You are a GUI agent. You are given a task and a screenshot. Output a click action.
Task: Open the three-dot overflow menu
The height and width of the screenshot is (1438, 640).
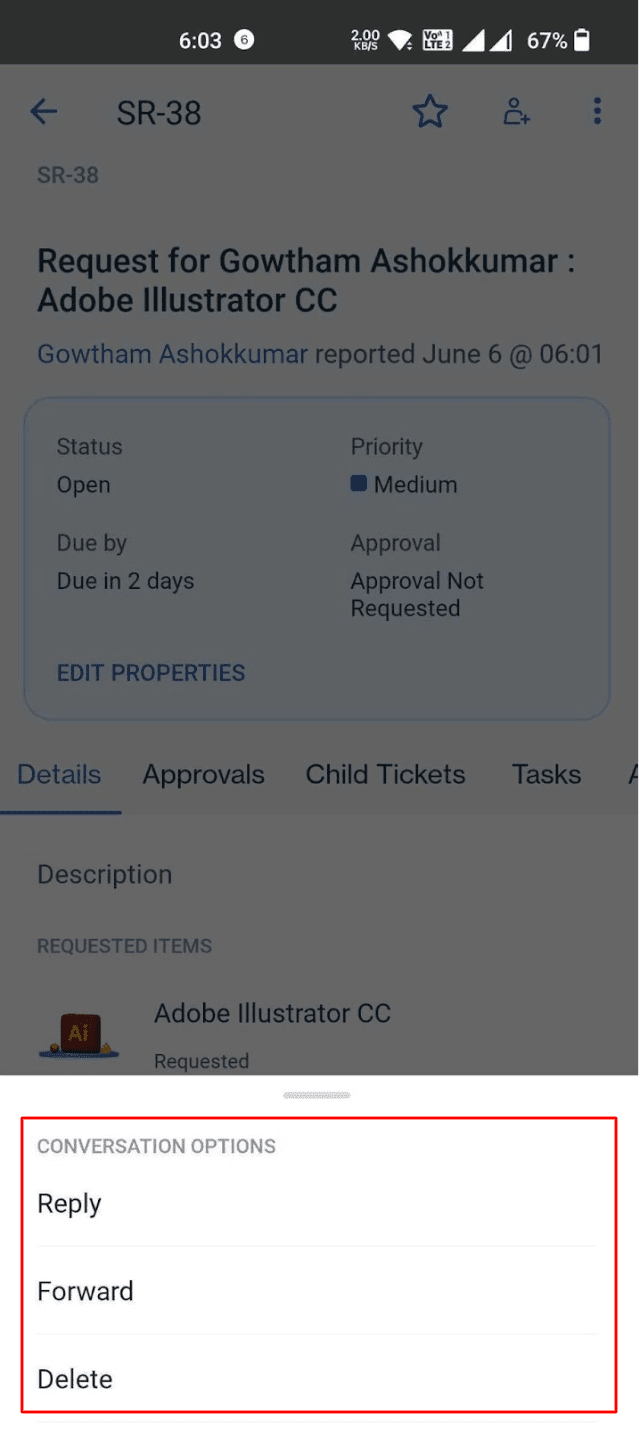pos(597,111)
